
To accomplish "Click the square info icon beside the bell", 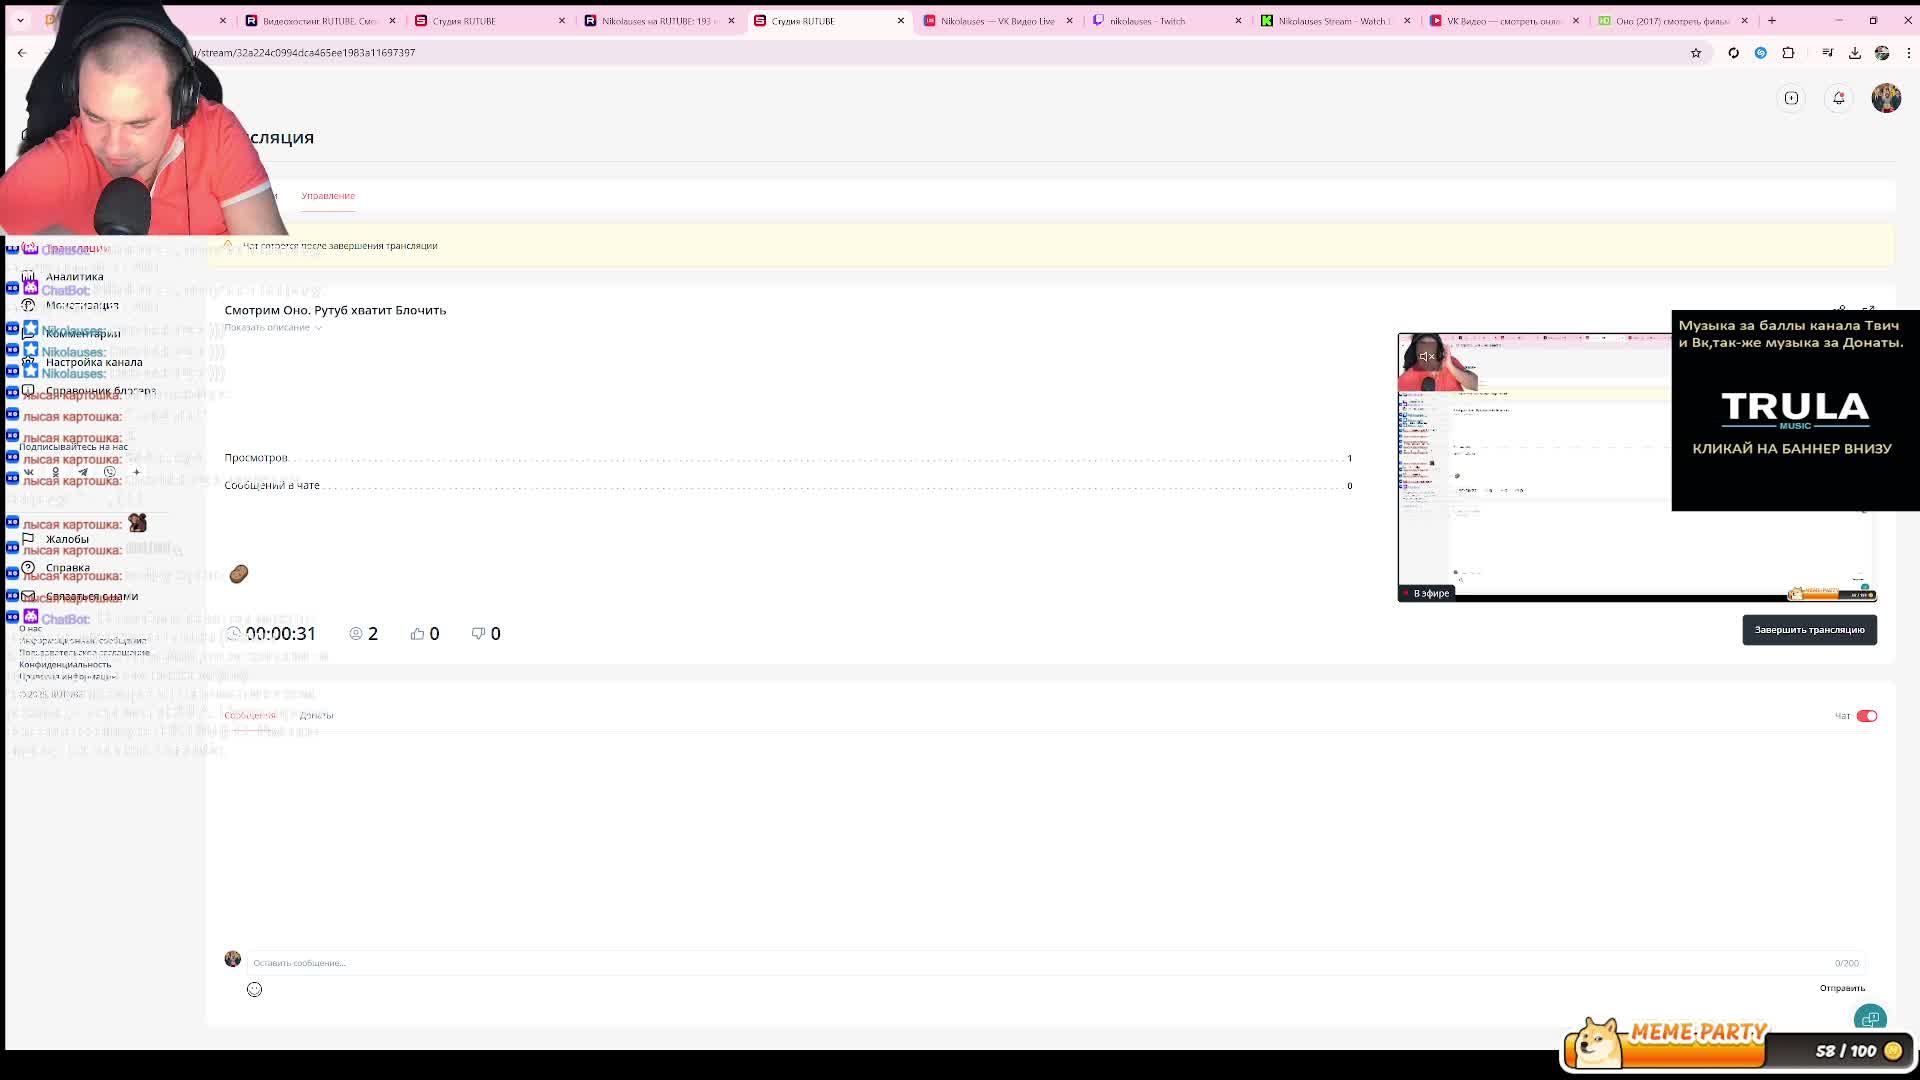I will tap(1791, 98).
